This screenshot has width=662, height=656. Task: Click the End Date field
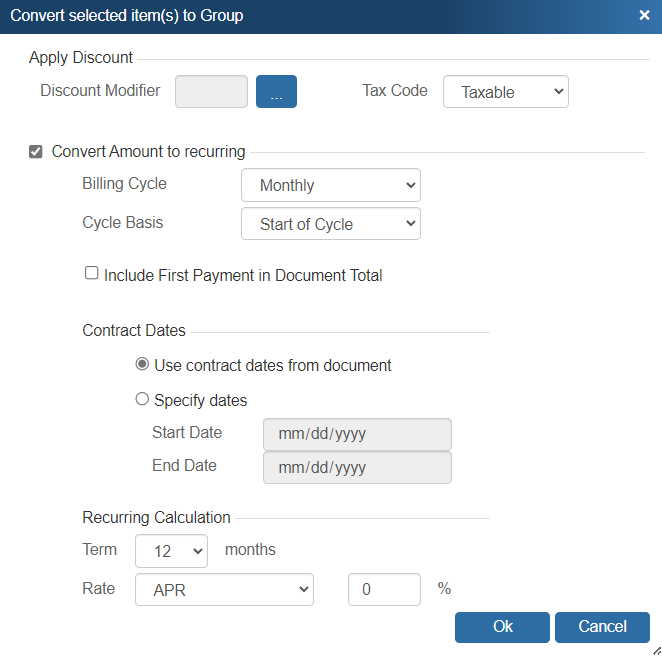[356, 467]
